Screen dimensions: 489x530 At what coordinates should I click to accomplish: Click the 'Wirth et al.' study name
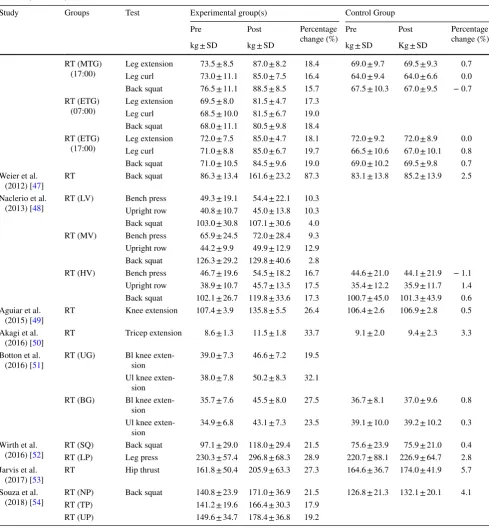(19, 445)
